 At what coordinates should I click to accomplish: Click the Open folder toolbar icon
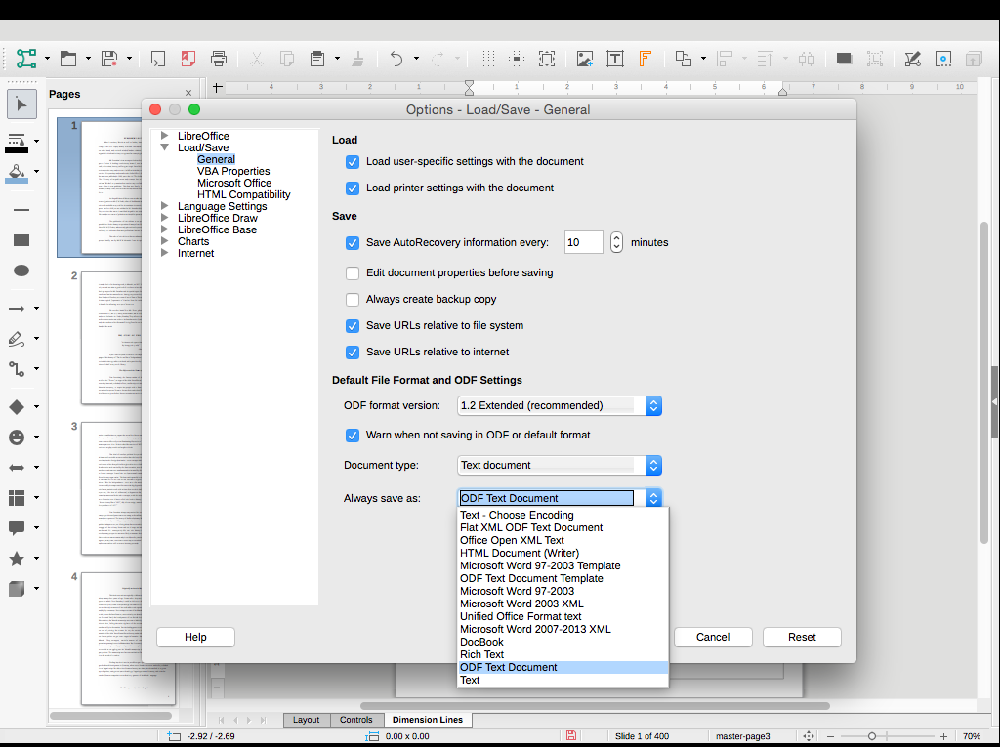click(68, 59)
